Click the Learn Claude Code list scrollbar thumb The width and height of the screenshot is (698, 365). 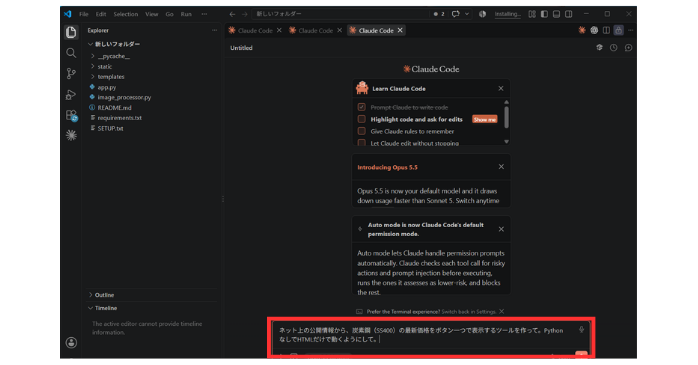[x=506, y=117]
